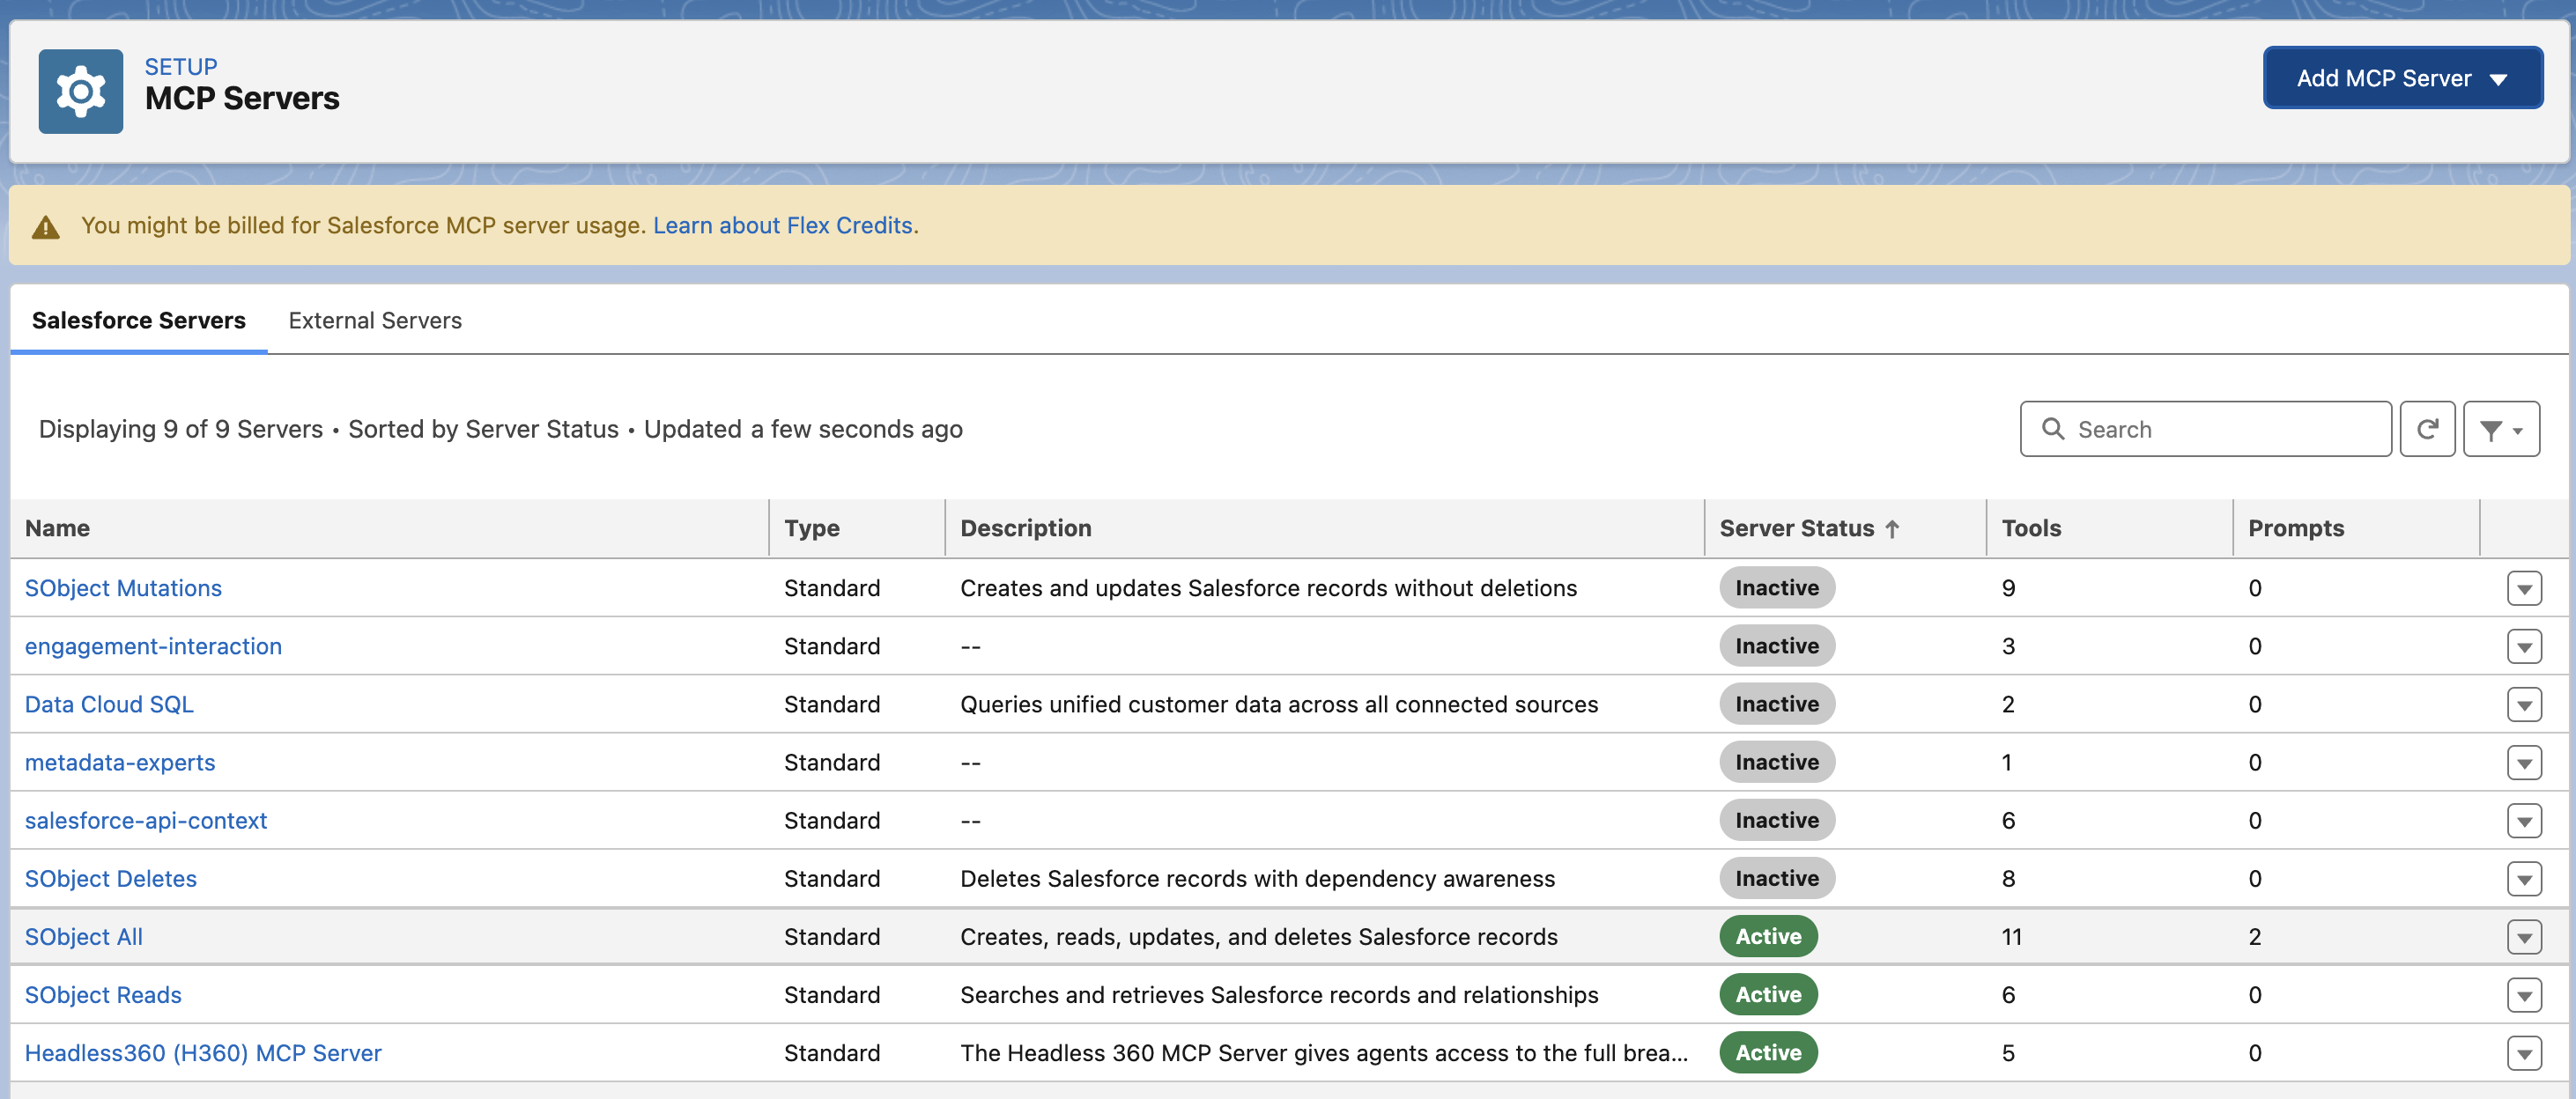Viewport: 2576px width, 1099px height.
Task: Open row actions for SObject All
Action: coord(2524,936)
